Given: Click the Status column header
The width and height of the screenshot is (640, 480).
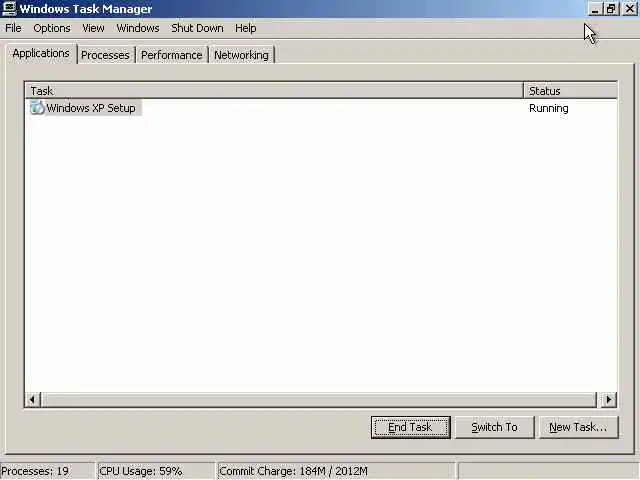Looking at the screenshot, I should [570, 91].
